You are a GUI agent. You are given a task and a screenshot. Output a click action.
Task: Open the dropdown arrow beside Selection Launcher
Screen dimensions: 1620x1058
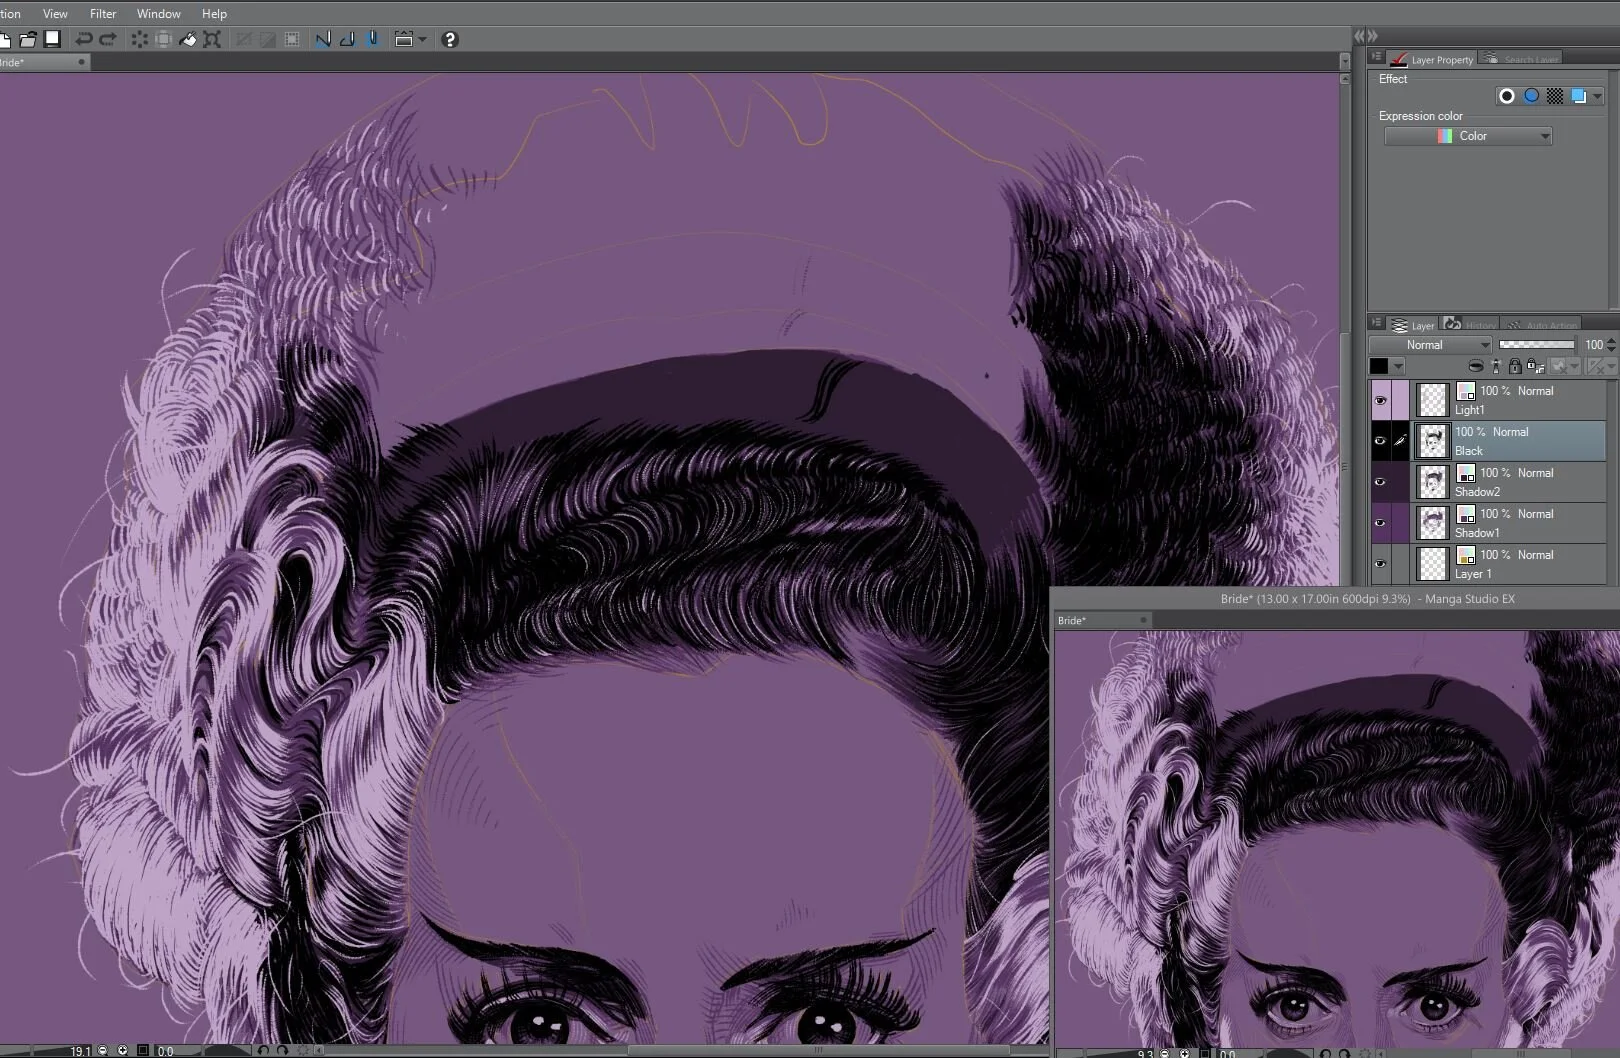tap(423, 39)
